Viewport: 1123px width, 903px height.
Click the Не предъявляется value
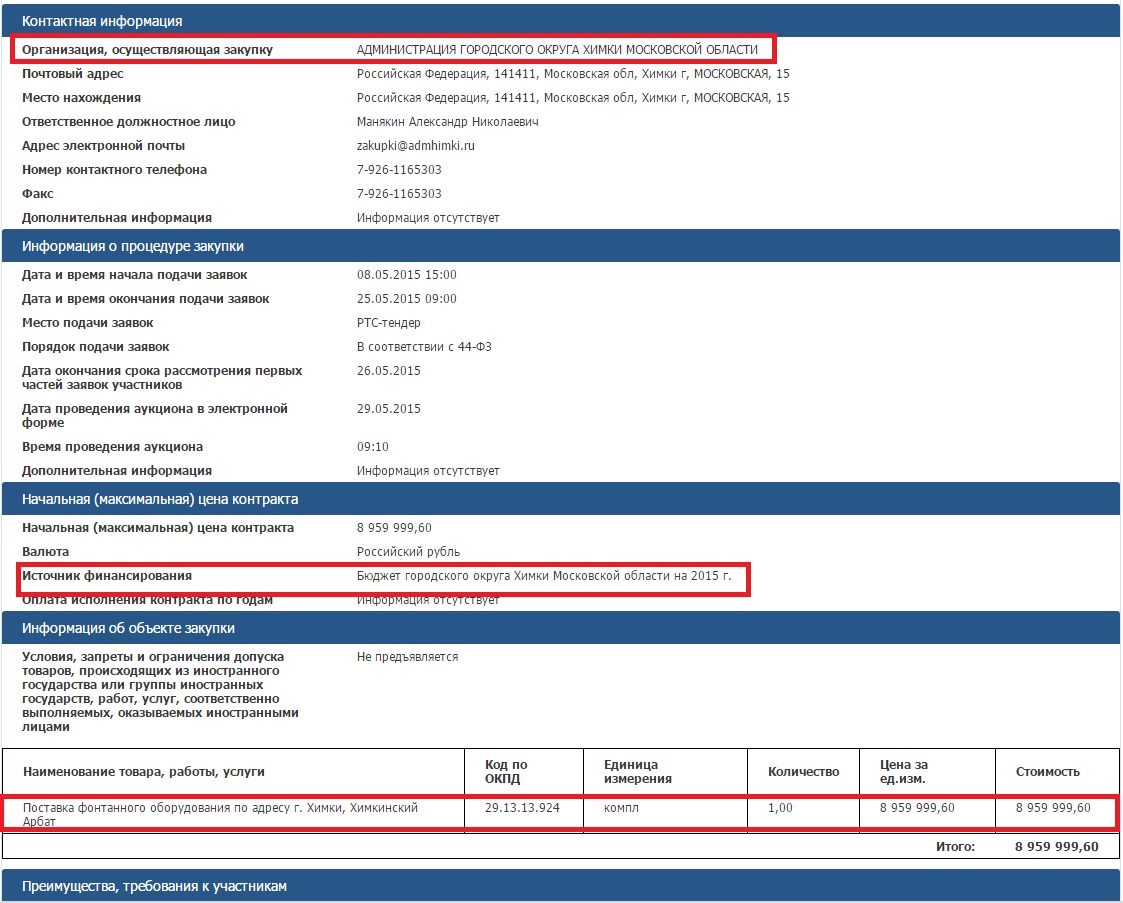tap(407, 657)
